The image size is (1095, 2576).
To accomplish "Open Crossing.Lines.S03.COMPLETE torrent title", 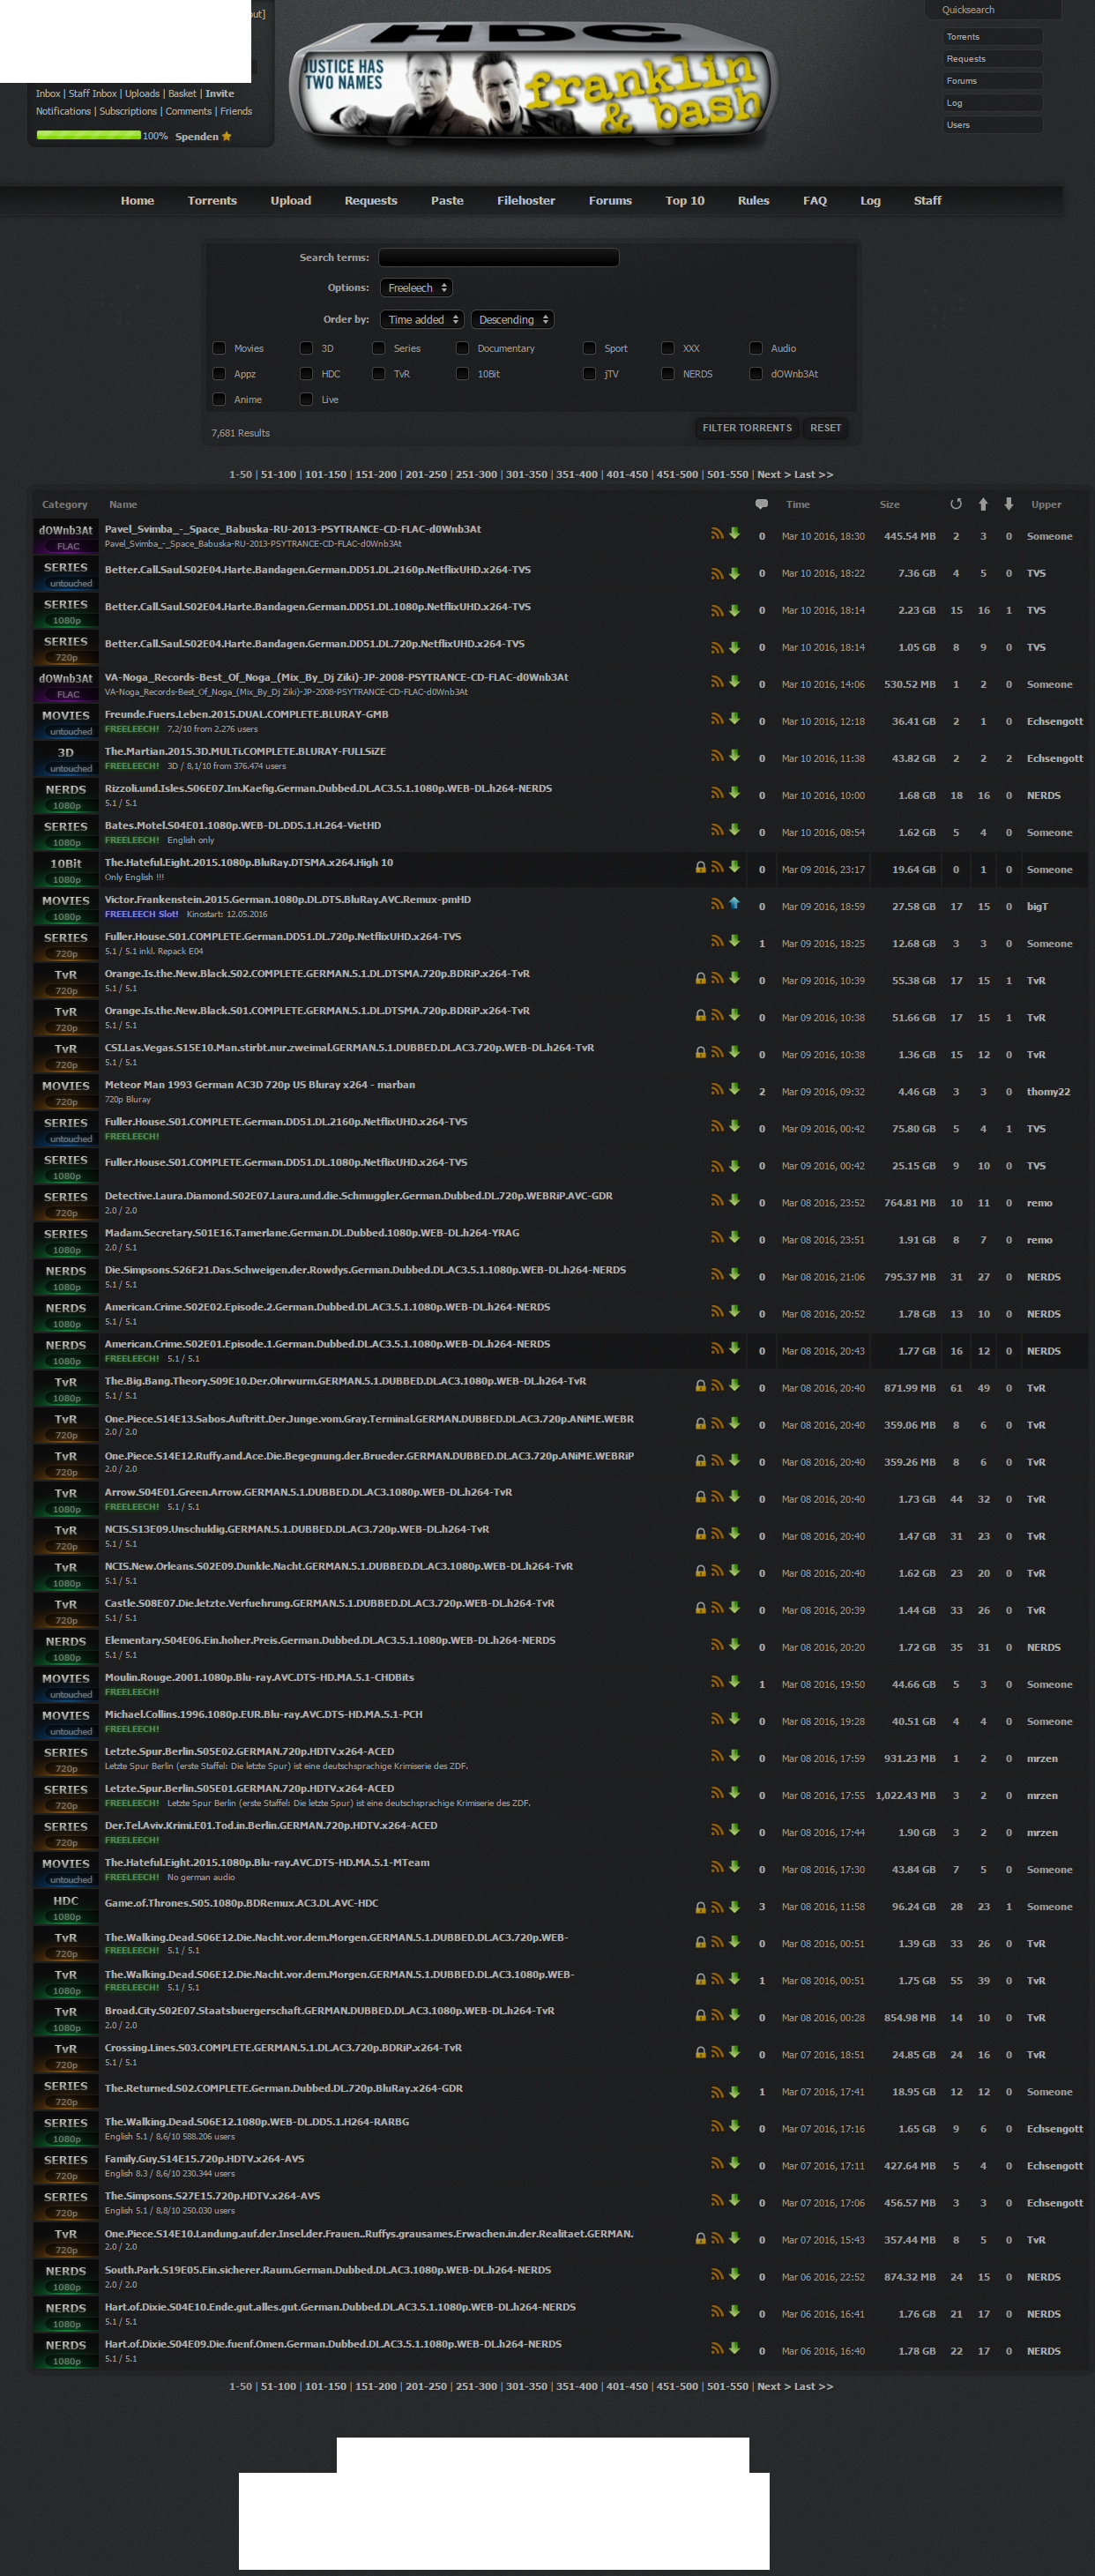I will pyautogui.click(x=283, y=2048).
